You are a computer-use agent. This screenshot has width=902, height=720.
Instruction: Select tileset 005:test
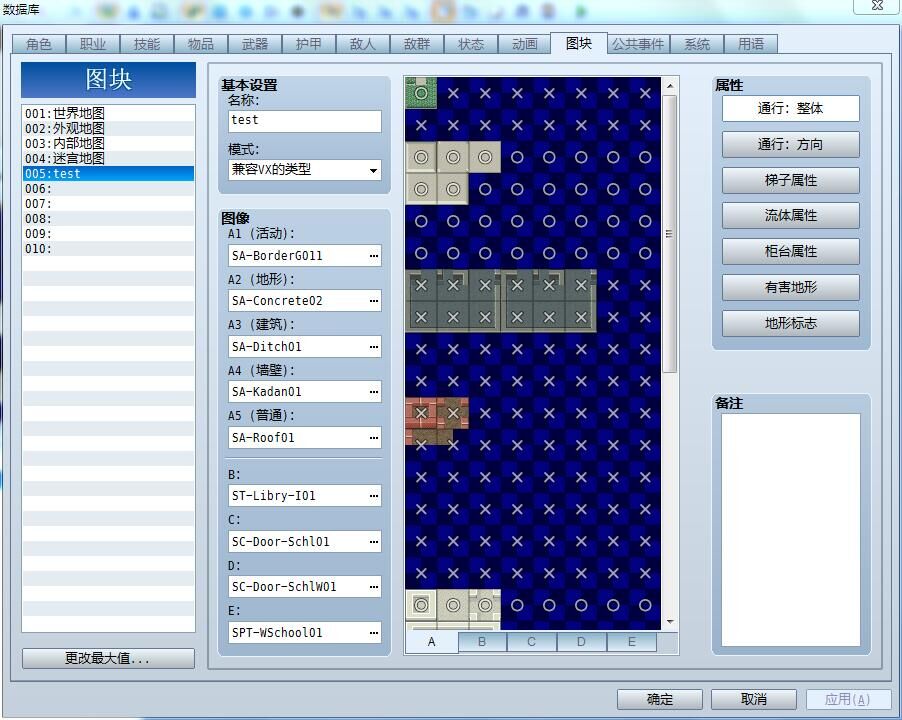pos(108,173)
